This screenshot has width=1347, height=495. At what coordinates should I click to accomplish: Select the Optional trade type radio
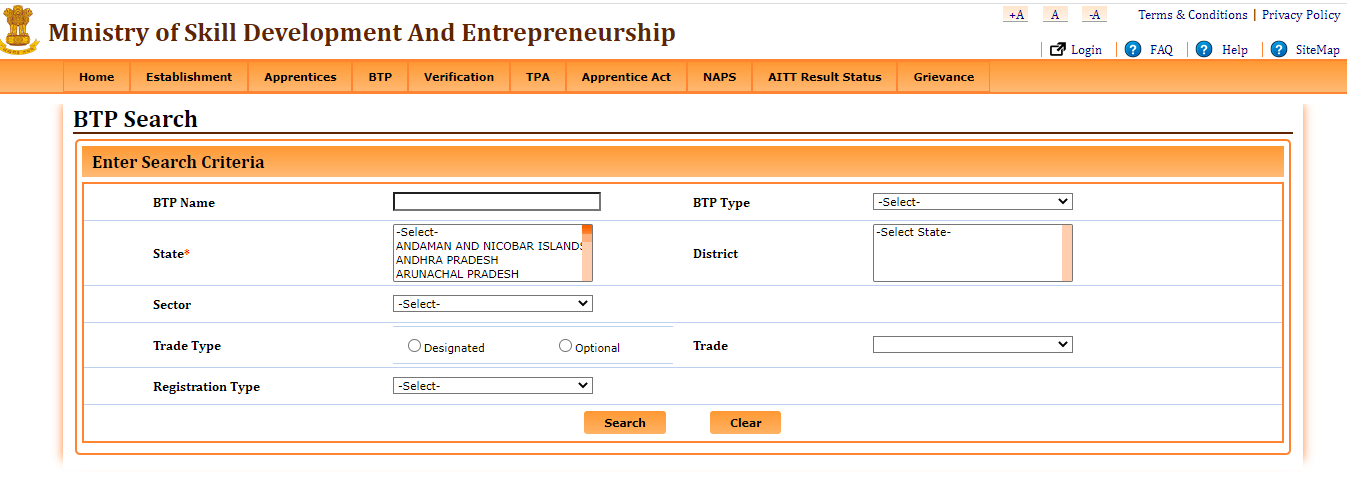click(566, 346)
